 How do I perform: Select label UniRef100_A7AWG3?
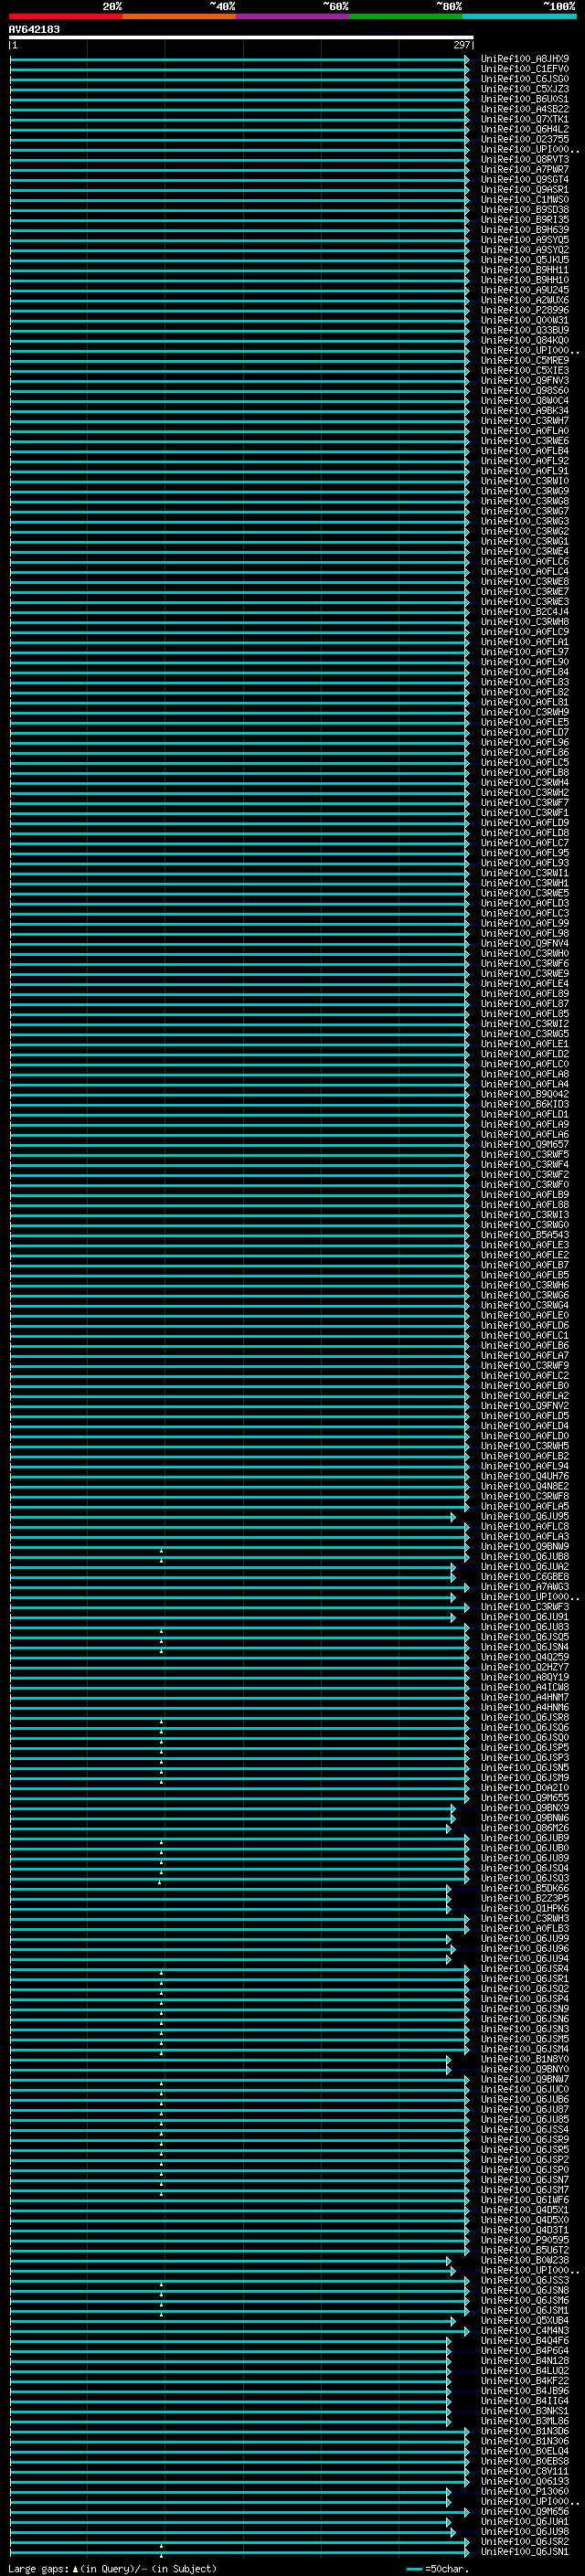click(525, 1587)
